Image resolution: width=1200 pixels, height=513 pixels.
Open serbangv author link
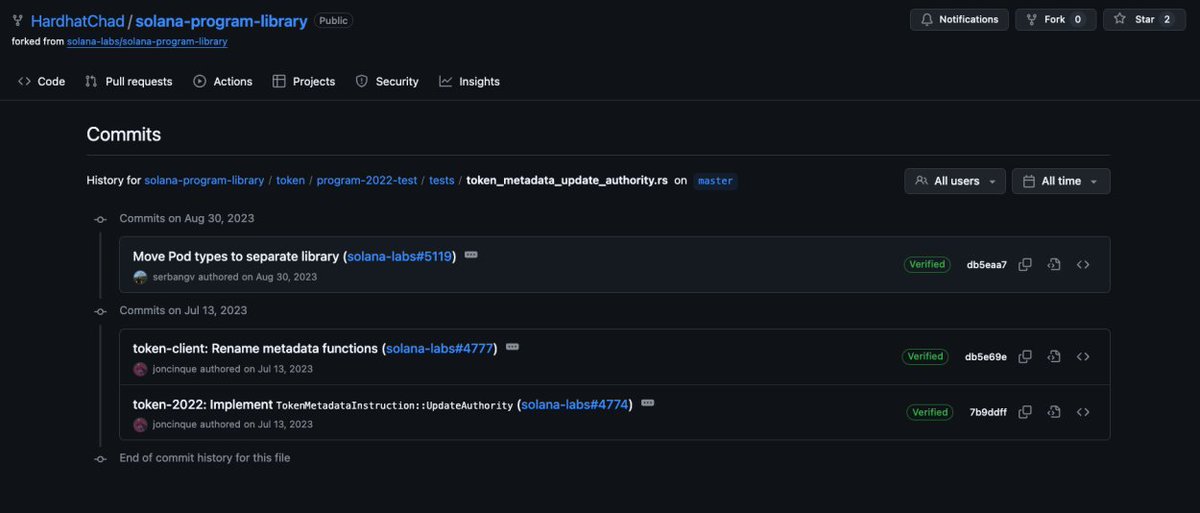click(173, 277)
